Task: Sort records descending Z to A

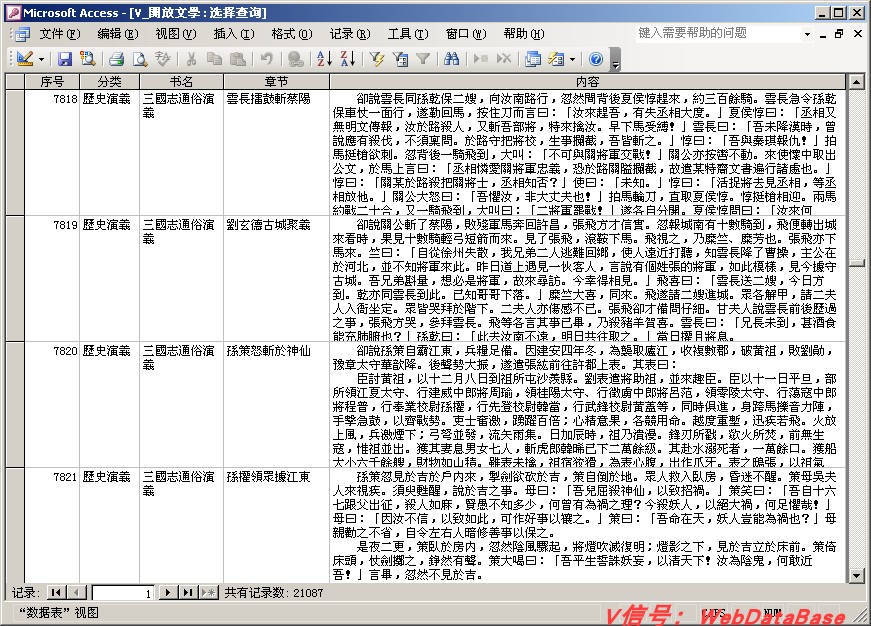Action: (347, 58)
